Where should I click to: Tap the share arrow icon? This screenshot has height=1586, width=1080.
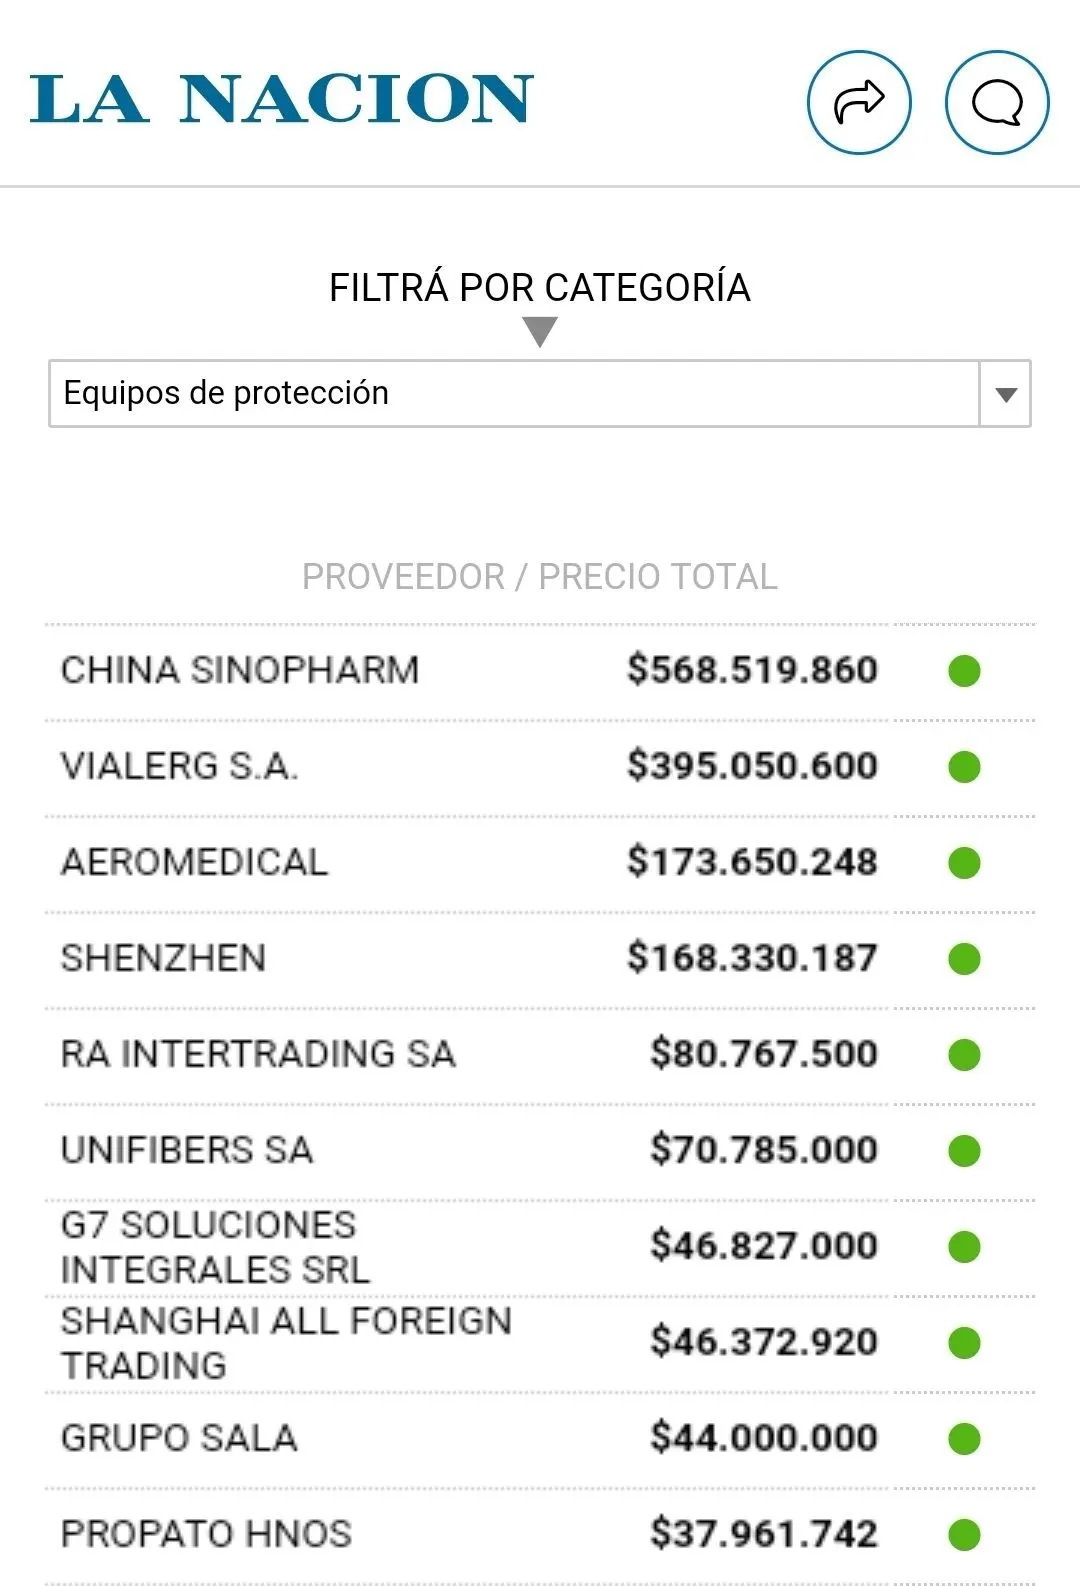(859, 102)
